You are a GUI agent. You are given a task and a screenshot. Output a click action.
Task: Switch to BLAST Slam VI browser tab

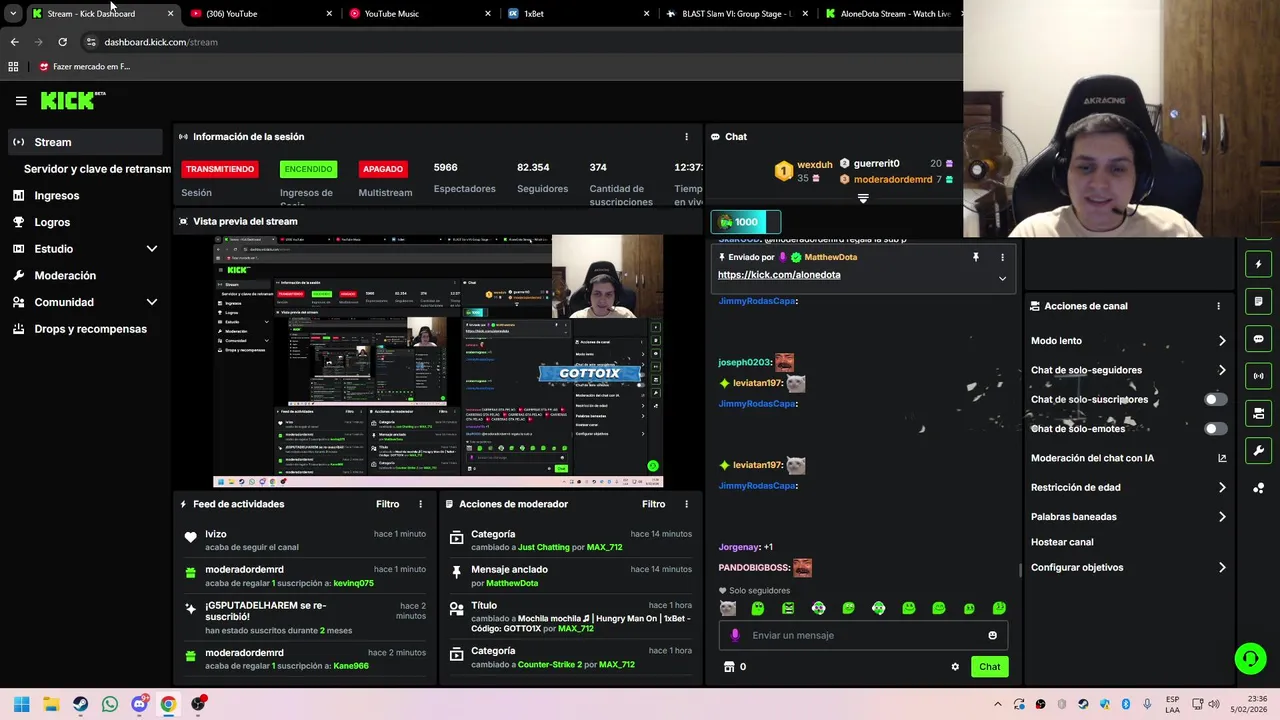737,14
